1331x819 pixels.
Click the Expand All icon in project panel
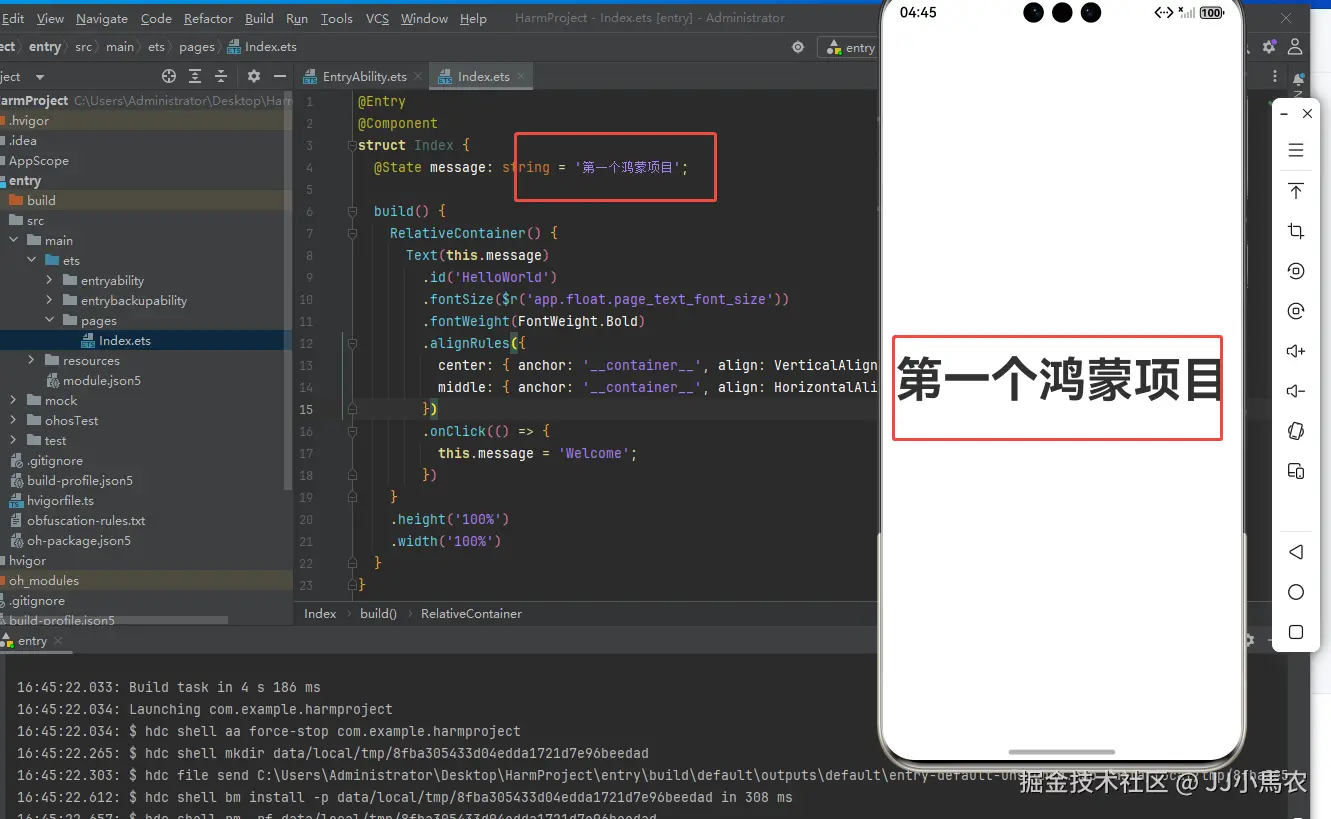point(195,76)
